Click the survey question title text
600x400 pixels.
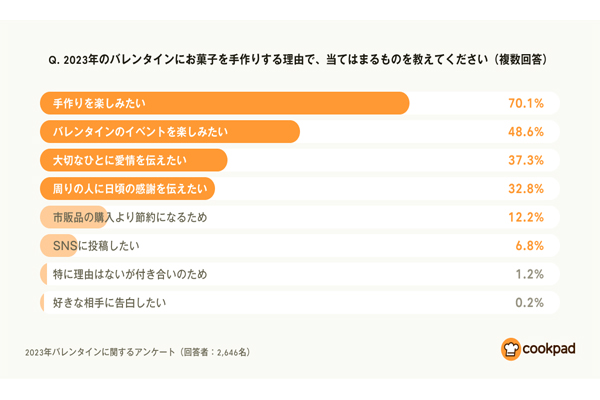[300, 61]
